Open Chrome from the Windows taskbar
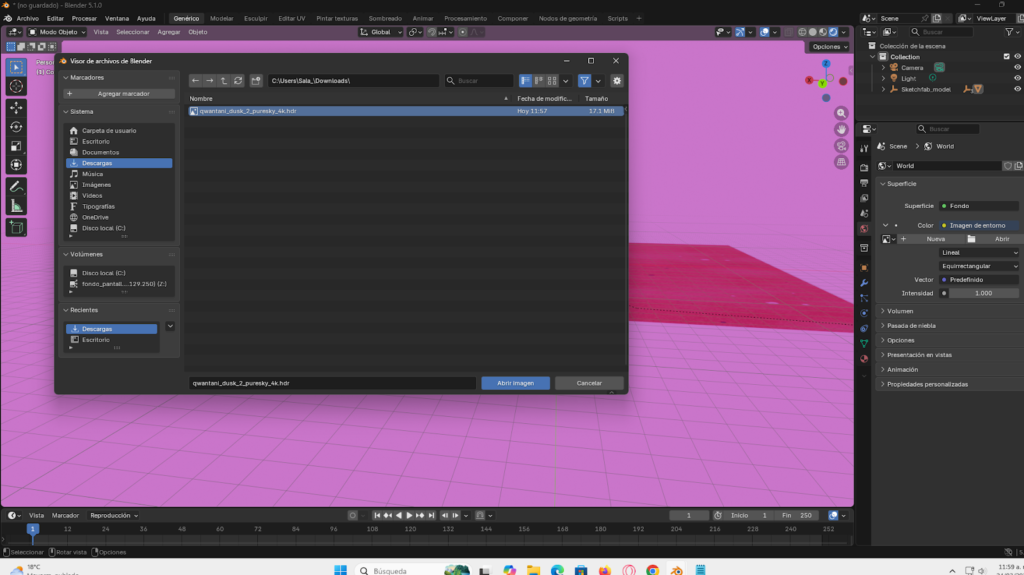 point(652,570)
